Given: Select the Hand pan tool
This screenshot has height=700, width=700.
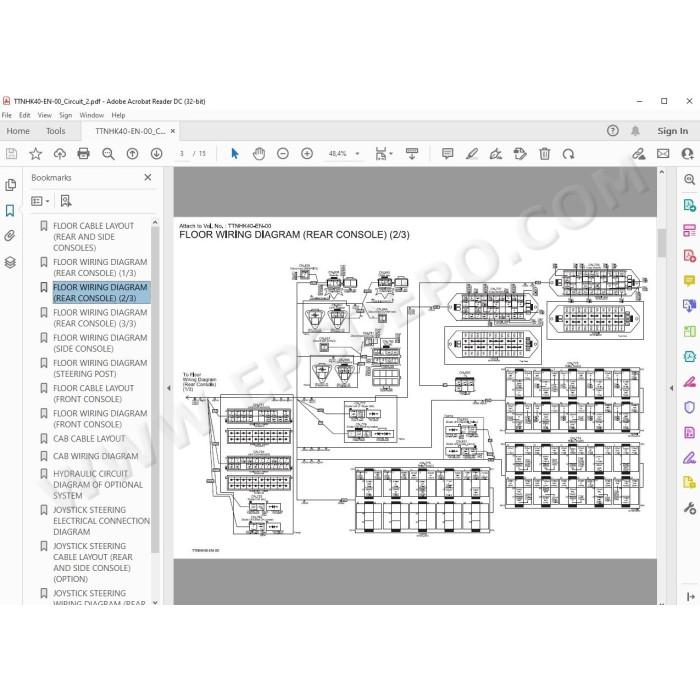Looking at the screenshot, I should (x=259, y=154).
